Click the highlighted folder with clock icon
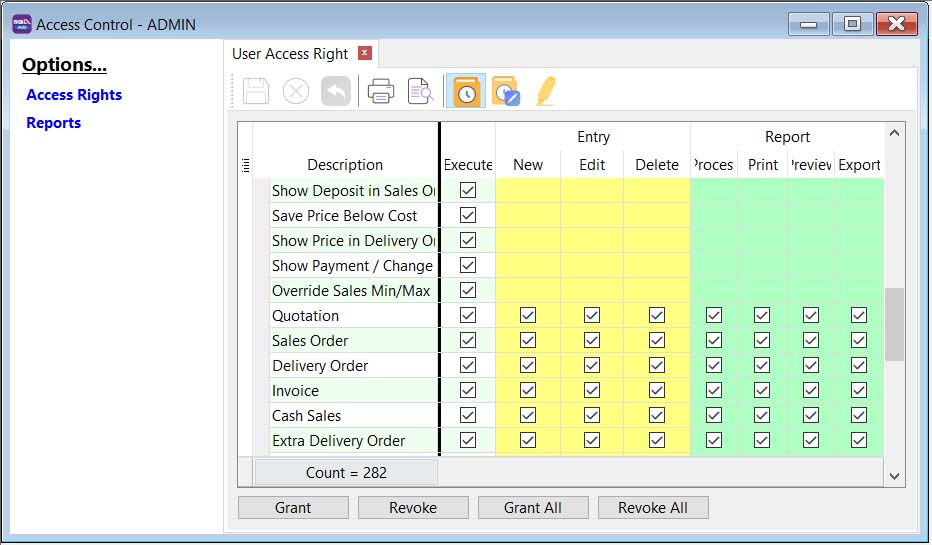Screen dimensions: 932x545 (466, 92)
